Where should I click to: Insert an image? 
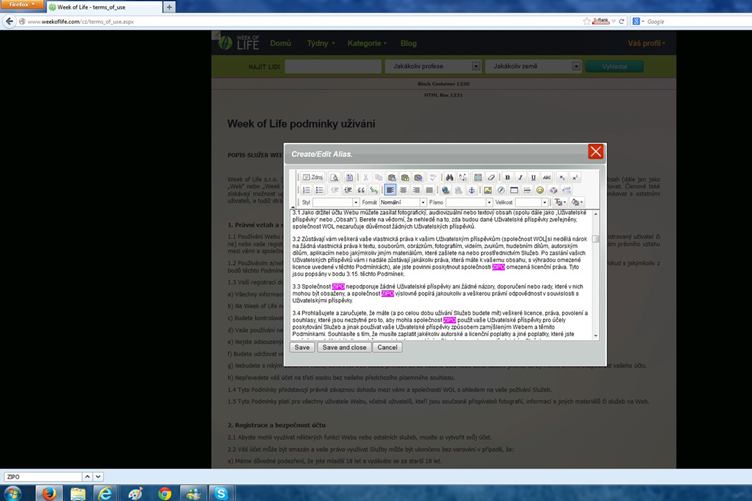click(x=488, y=190)
